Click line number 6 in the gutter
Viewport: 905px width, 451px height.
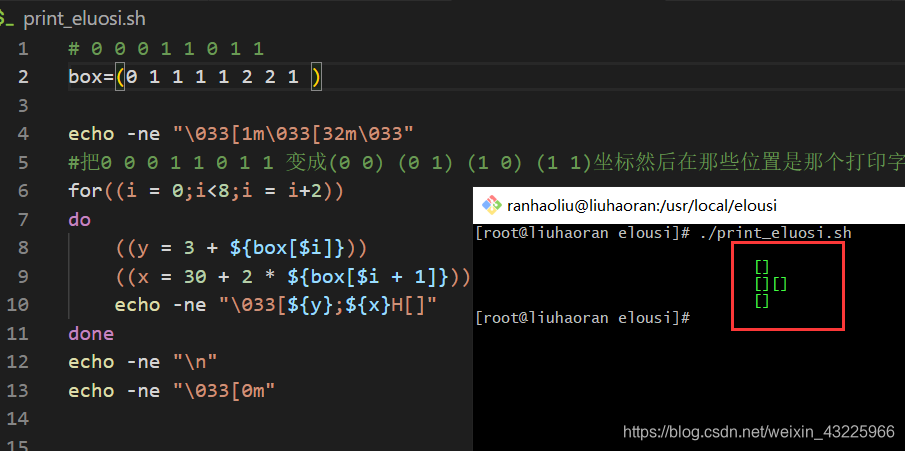tap(23, 191)
